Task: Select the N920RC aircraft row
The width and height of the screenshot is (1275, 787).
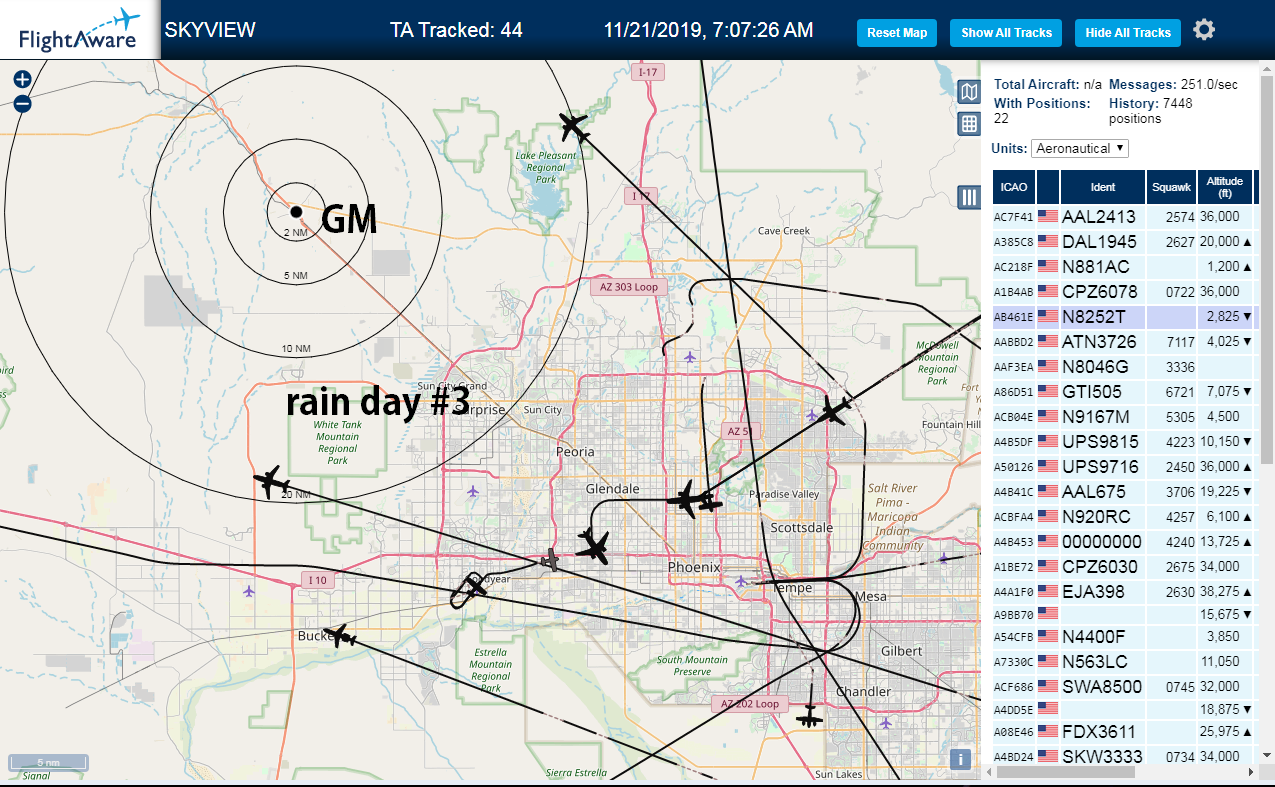Action: click(1124, 516)
